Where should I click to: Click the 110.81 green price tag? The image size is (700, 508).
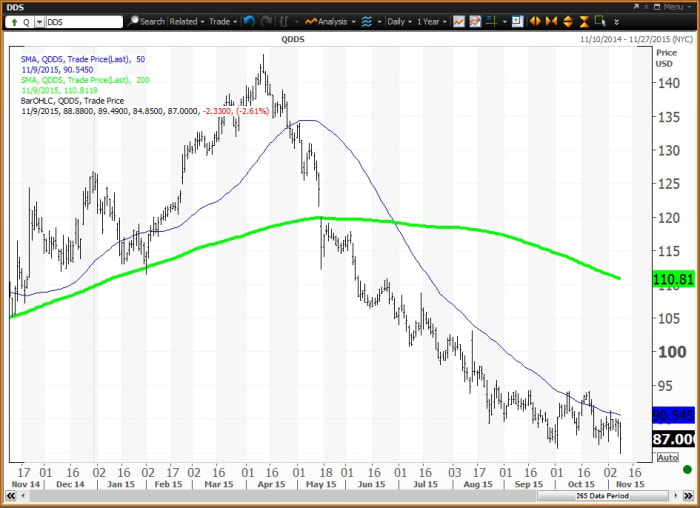click(x=673, y=279)
